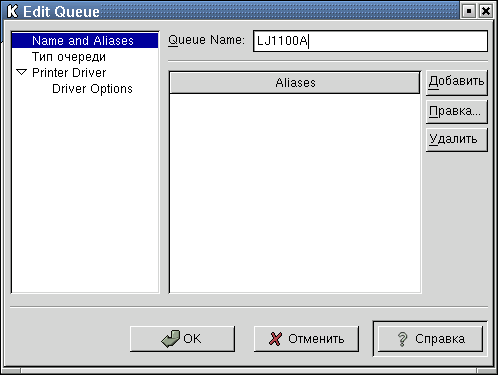Click the Добавить button
Screen dimensions: 498x375
coord(456,82)
